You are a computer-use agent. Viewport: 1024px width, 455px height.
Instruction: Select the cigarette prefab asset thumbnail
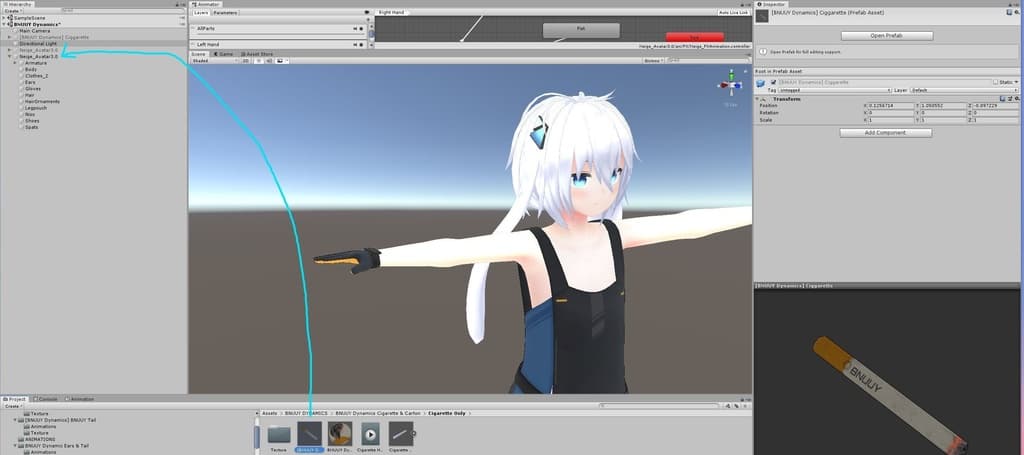[x=309, y=433]
